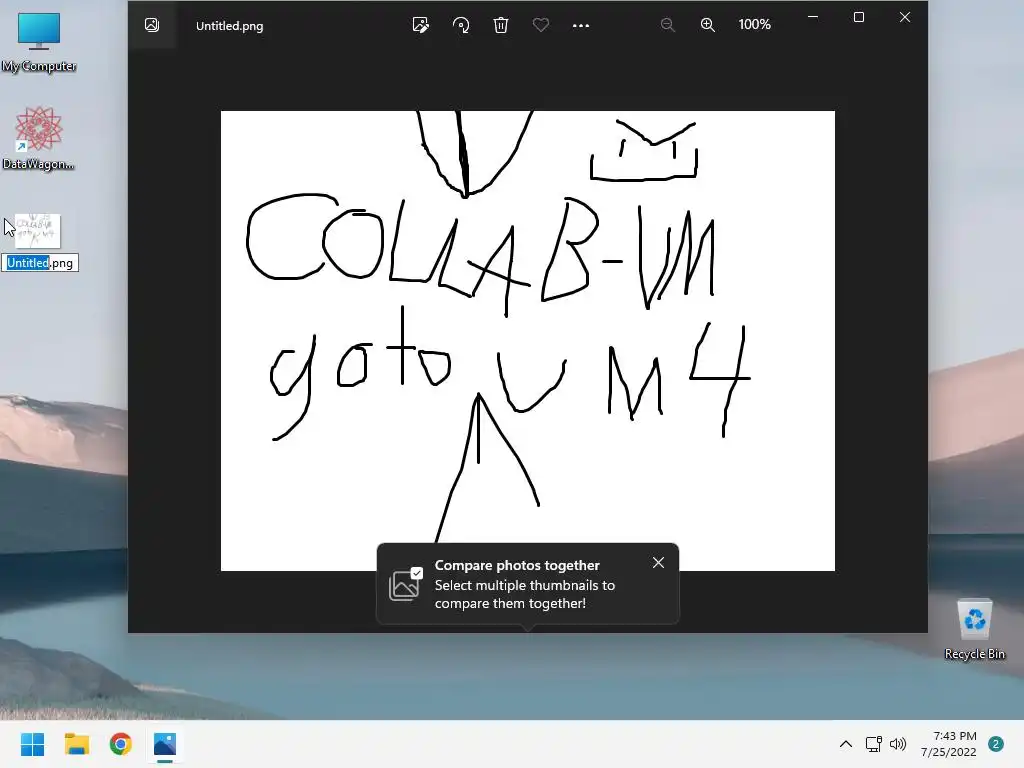Expand the hidden tray icons chevron
The height and width of the screenshot is (768, 1024).
pyautogui.click(x=846, y=744)
